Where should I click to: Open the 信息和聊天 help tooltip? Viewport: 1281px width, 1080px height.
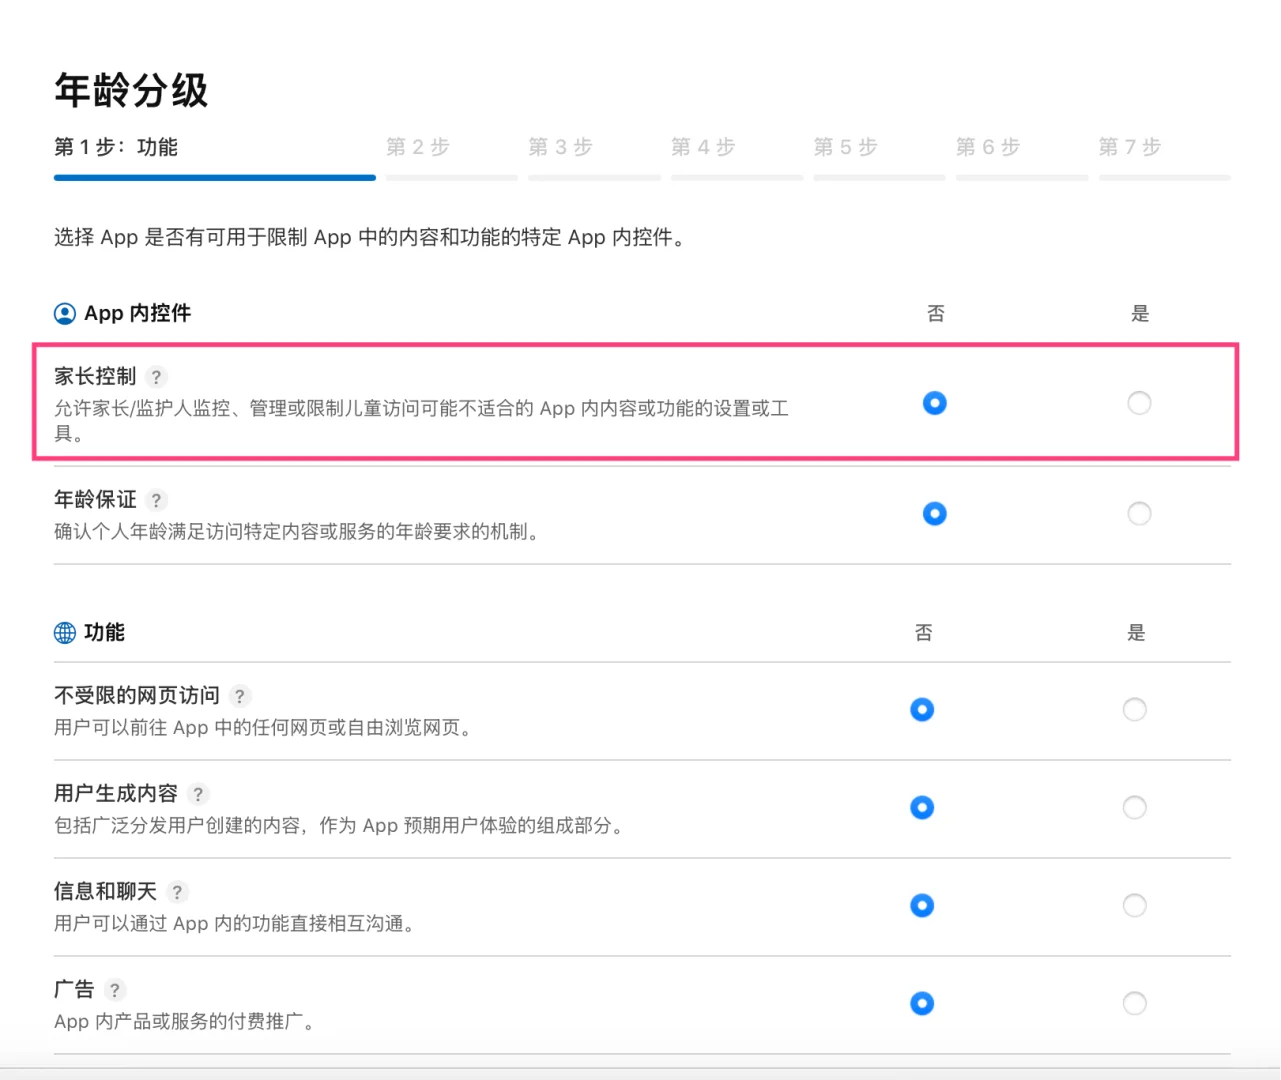tap(177, 891)
